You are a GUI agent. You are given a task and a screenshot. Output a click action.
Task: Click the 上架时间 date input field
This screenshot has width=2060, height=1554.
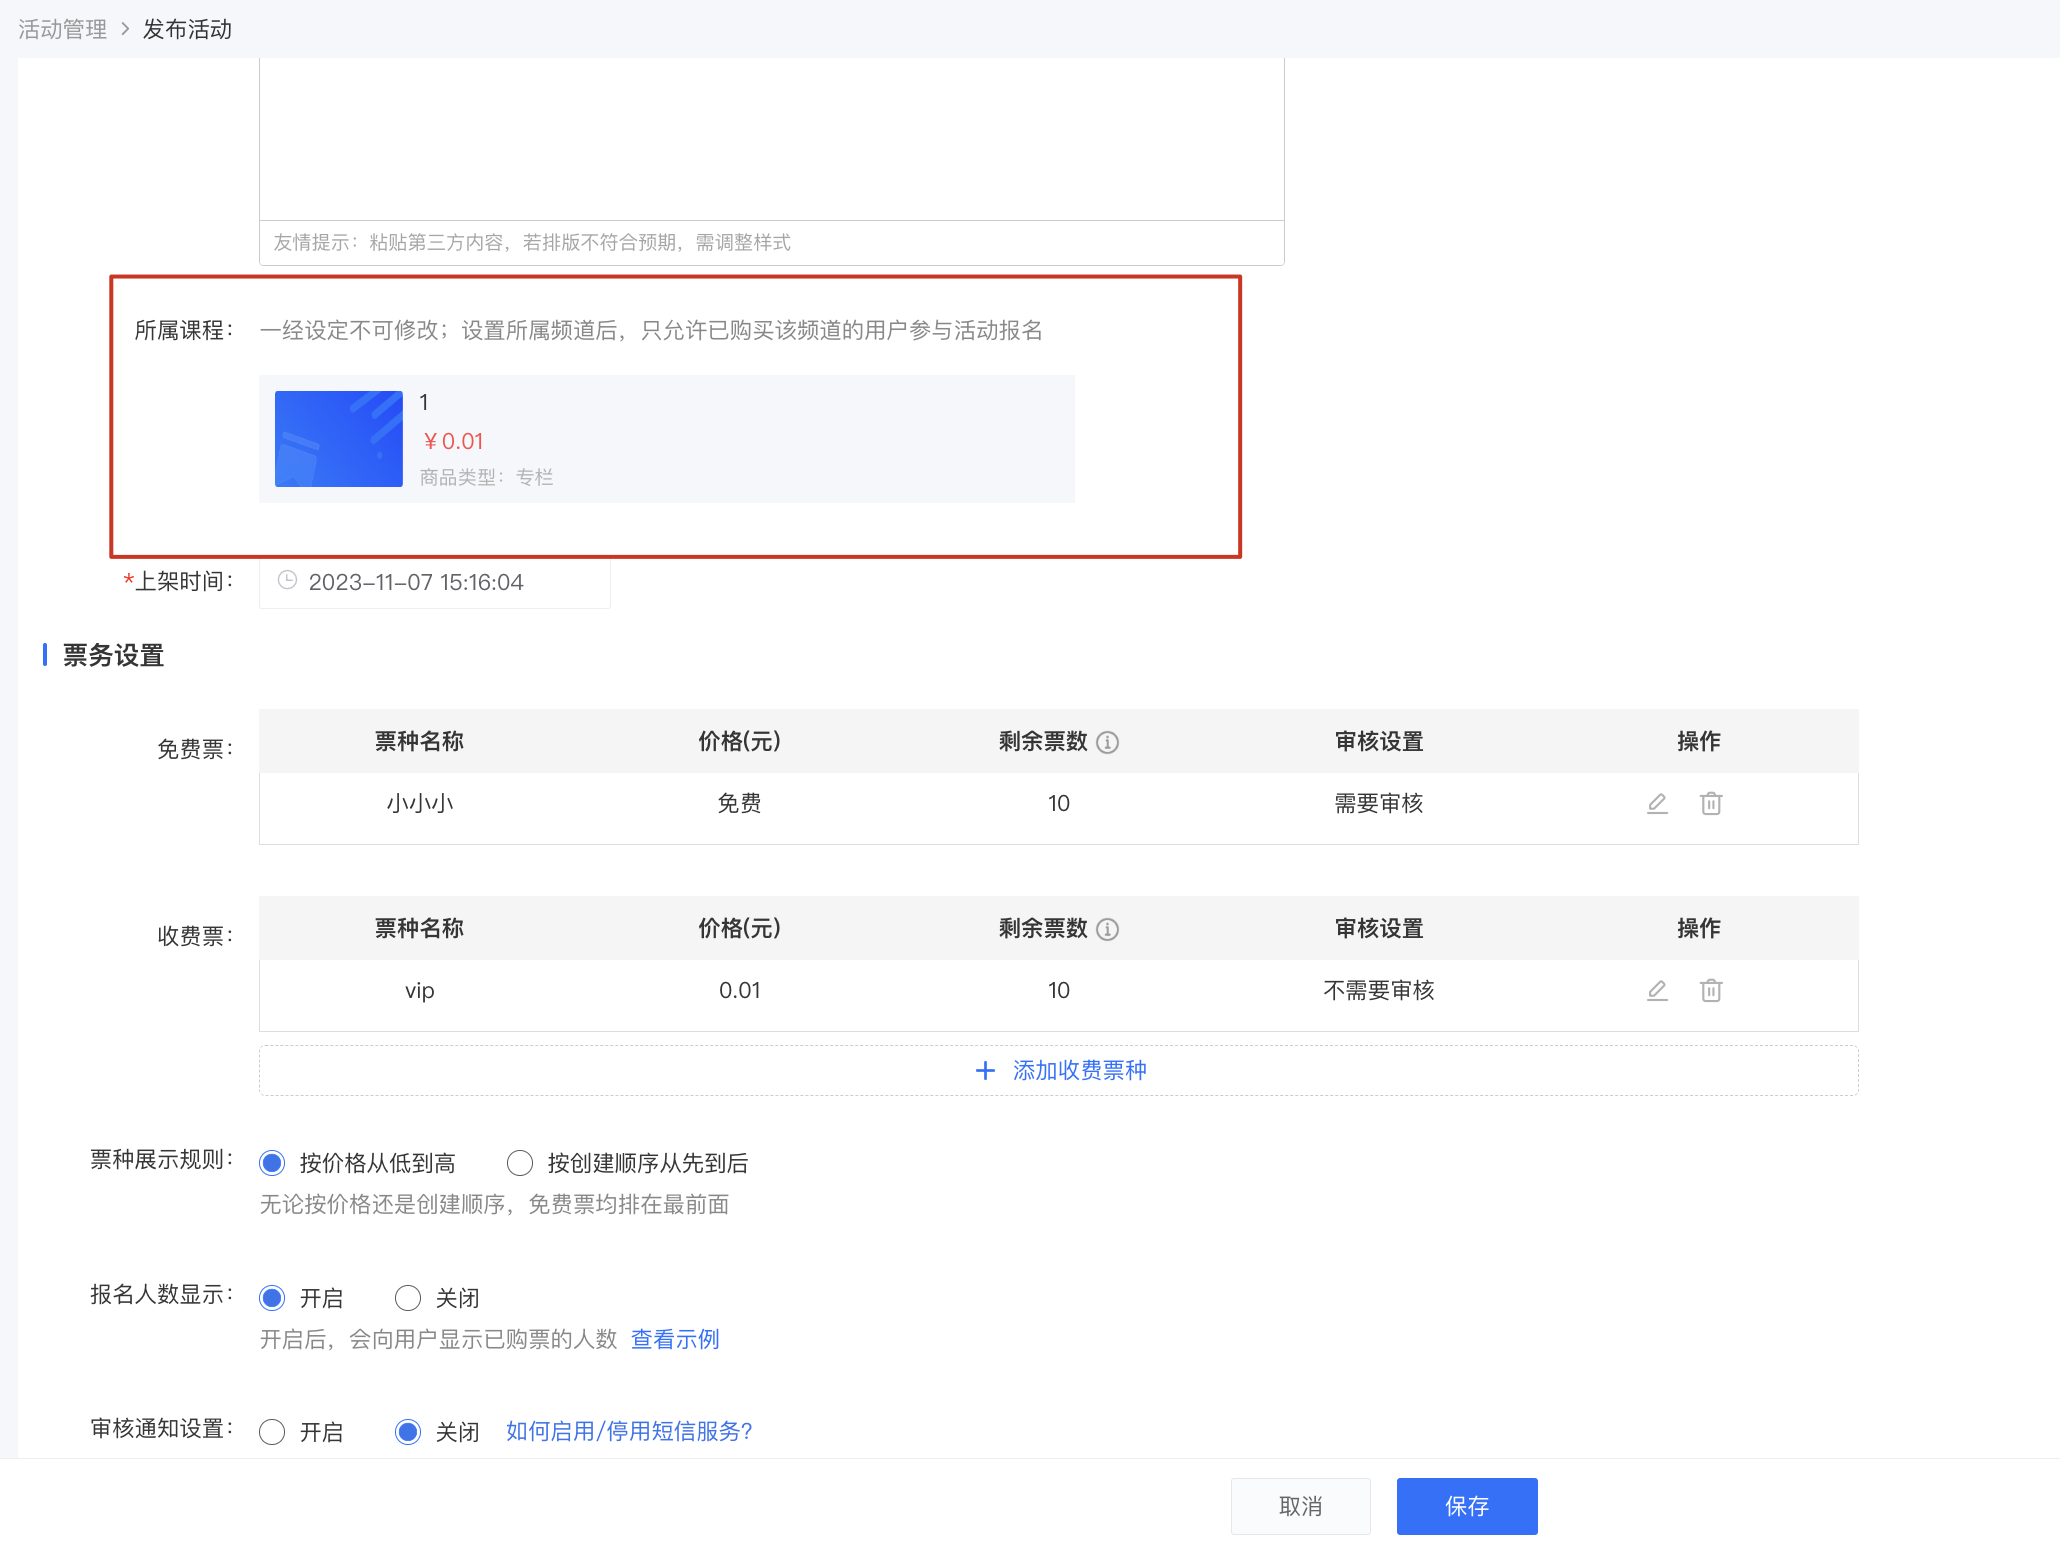click(x=435, y=582)
